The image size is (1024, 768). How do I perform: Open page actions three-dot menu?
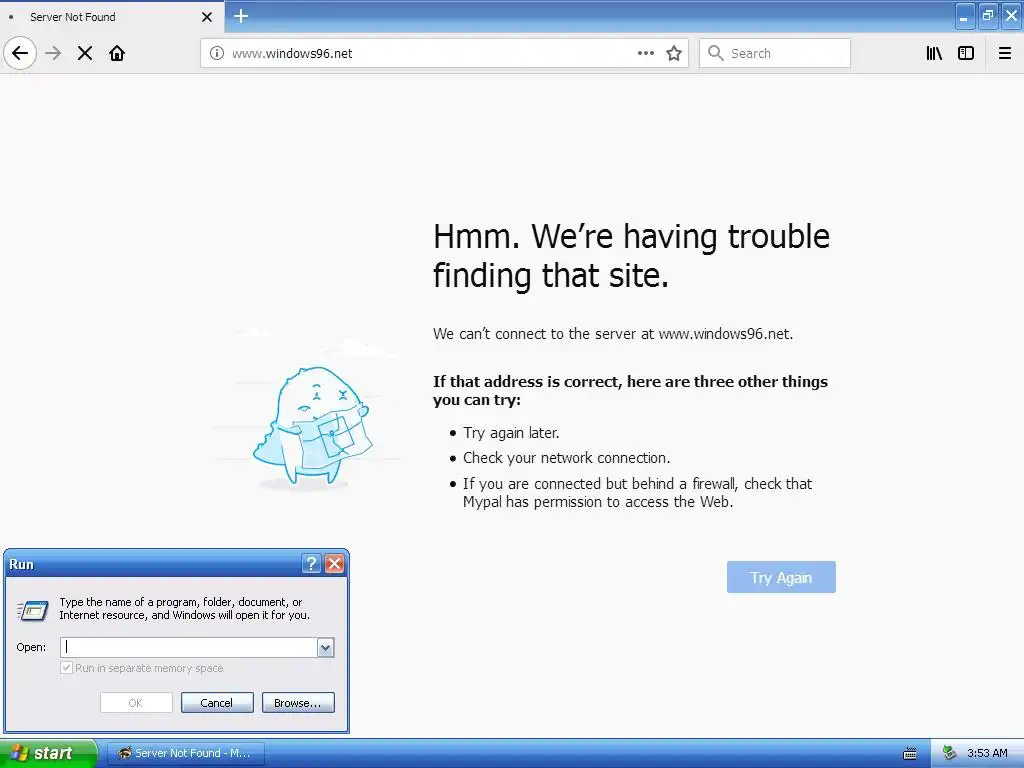coord(646,54)
